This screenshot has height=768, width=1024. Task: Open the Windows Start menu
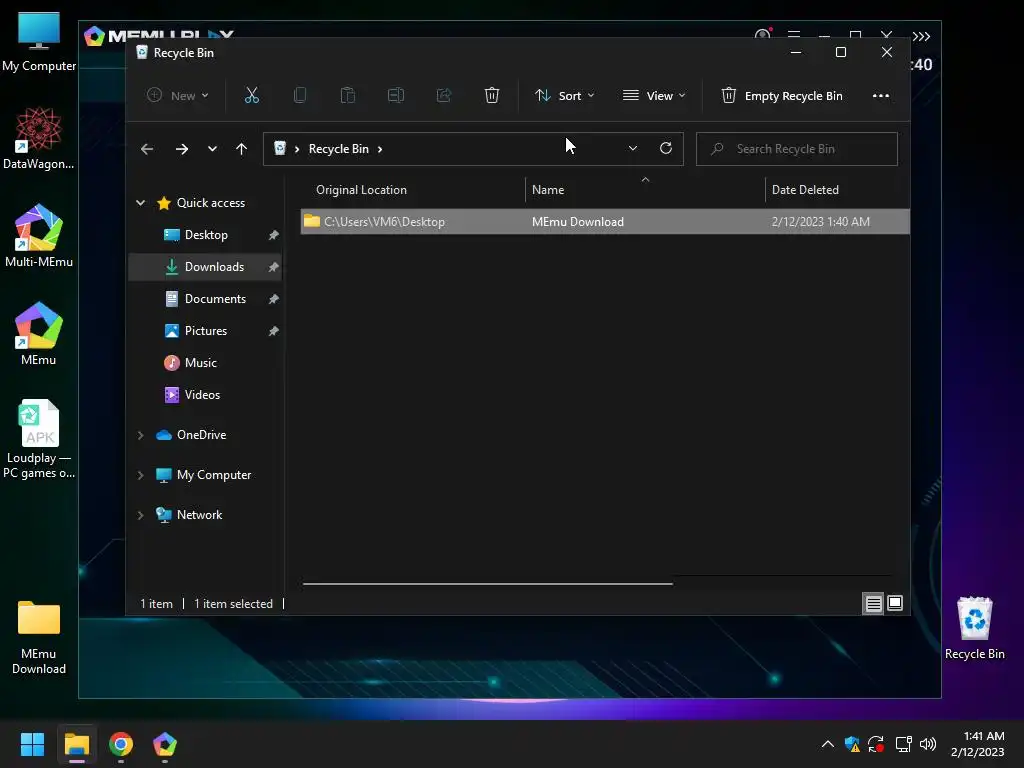pos(32,744)
